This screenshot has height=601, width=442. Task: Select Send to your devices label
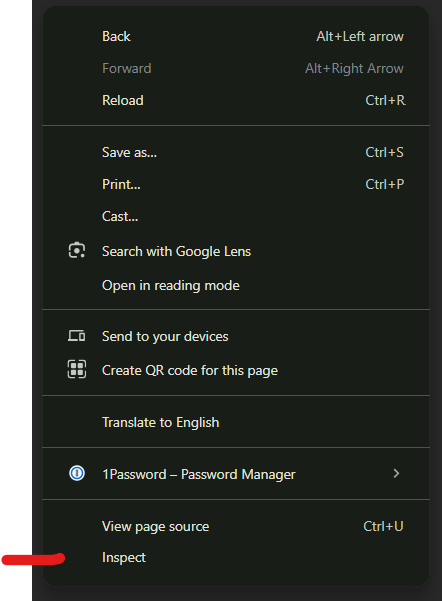[165, 337]
